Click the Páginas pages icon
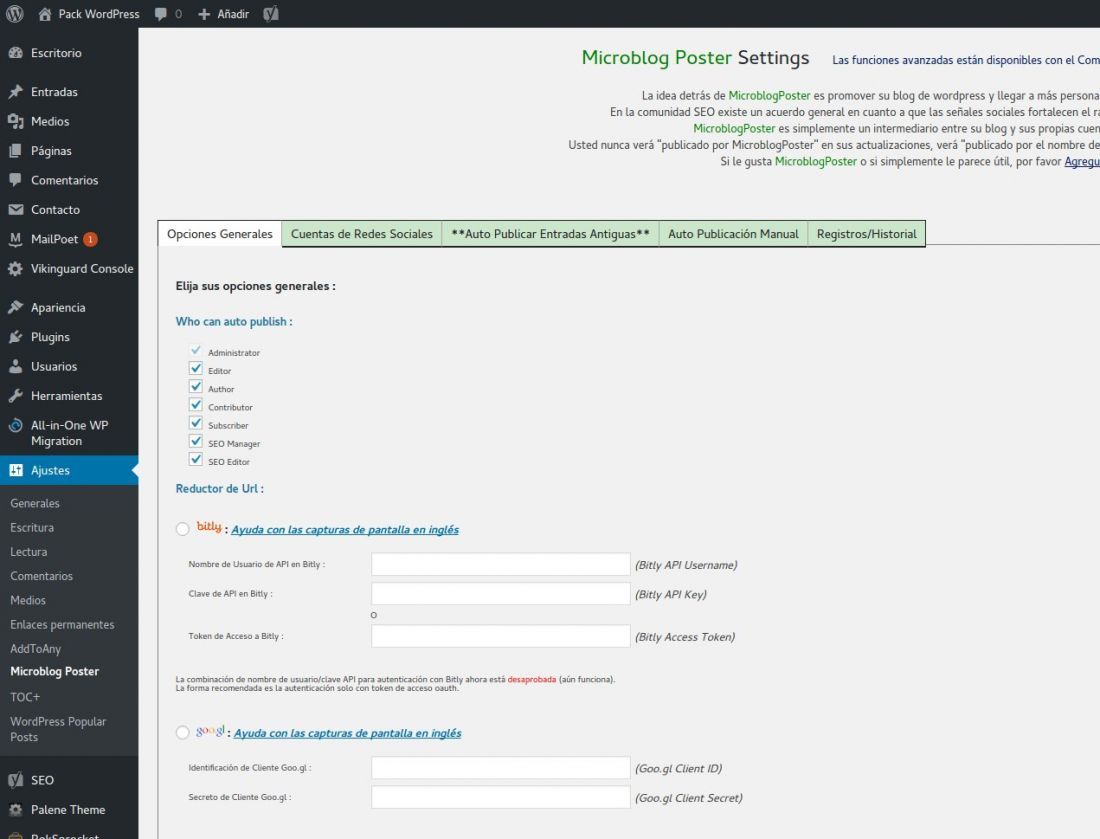This screenshot has width=1100, height=839. [15, 151]
